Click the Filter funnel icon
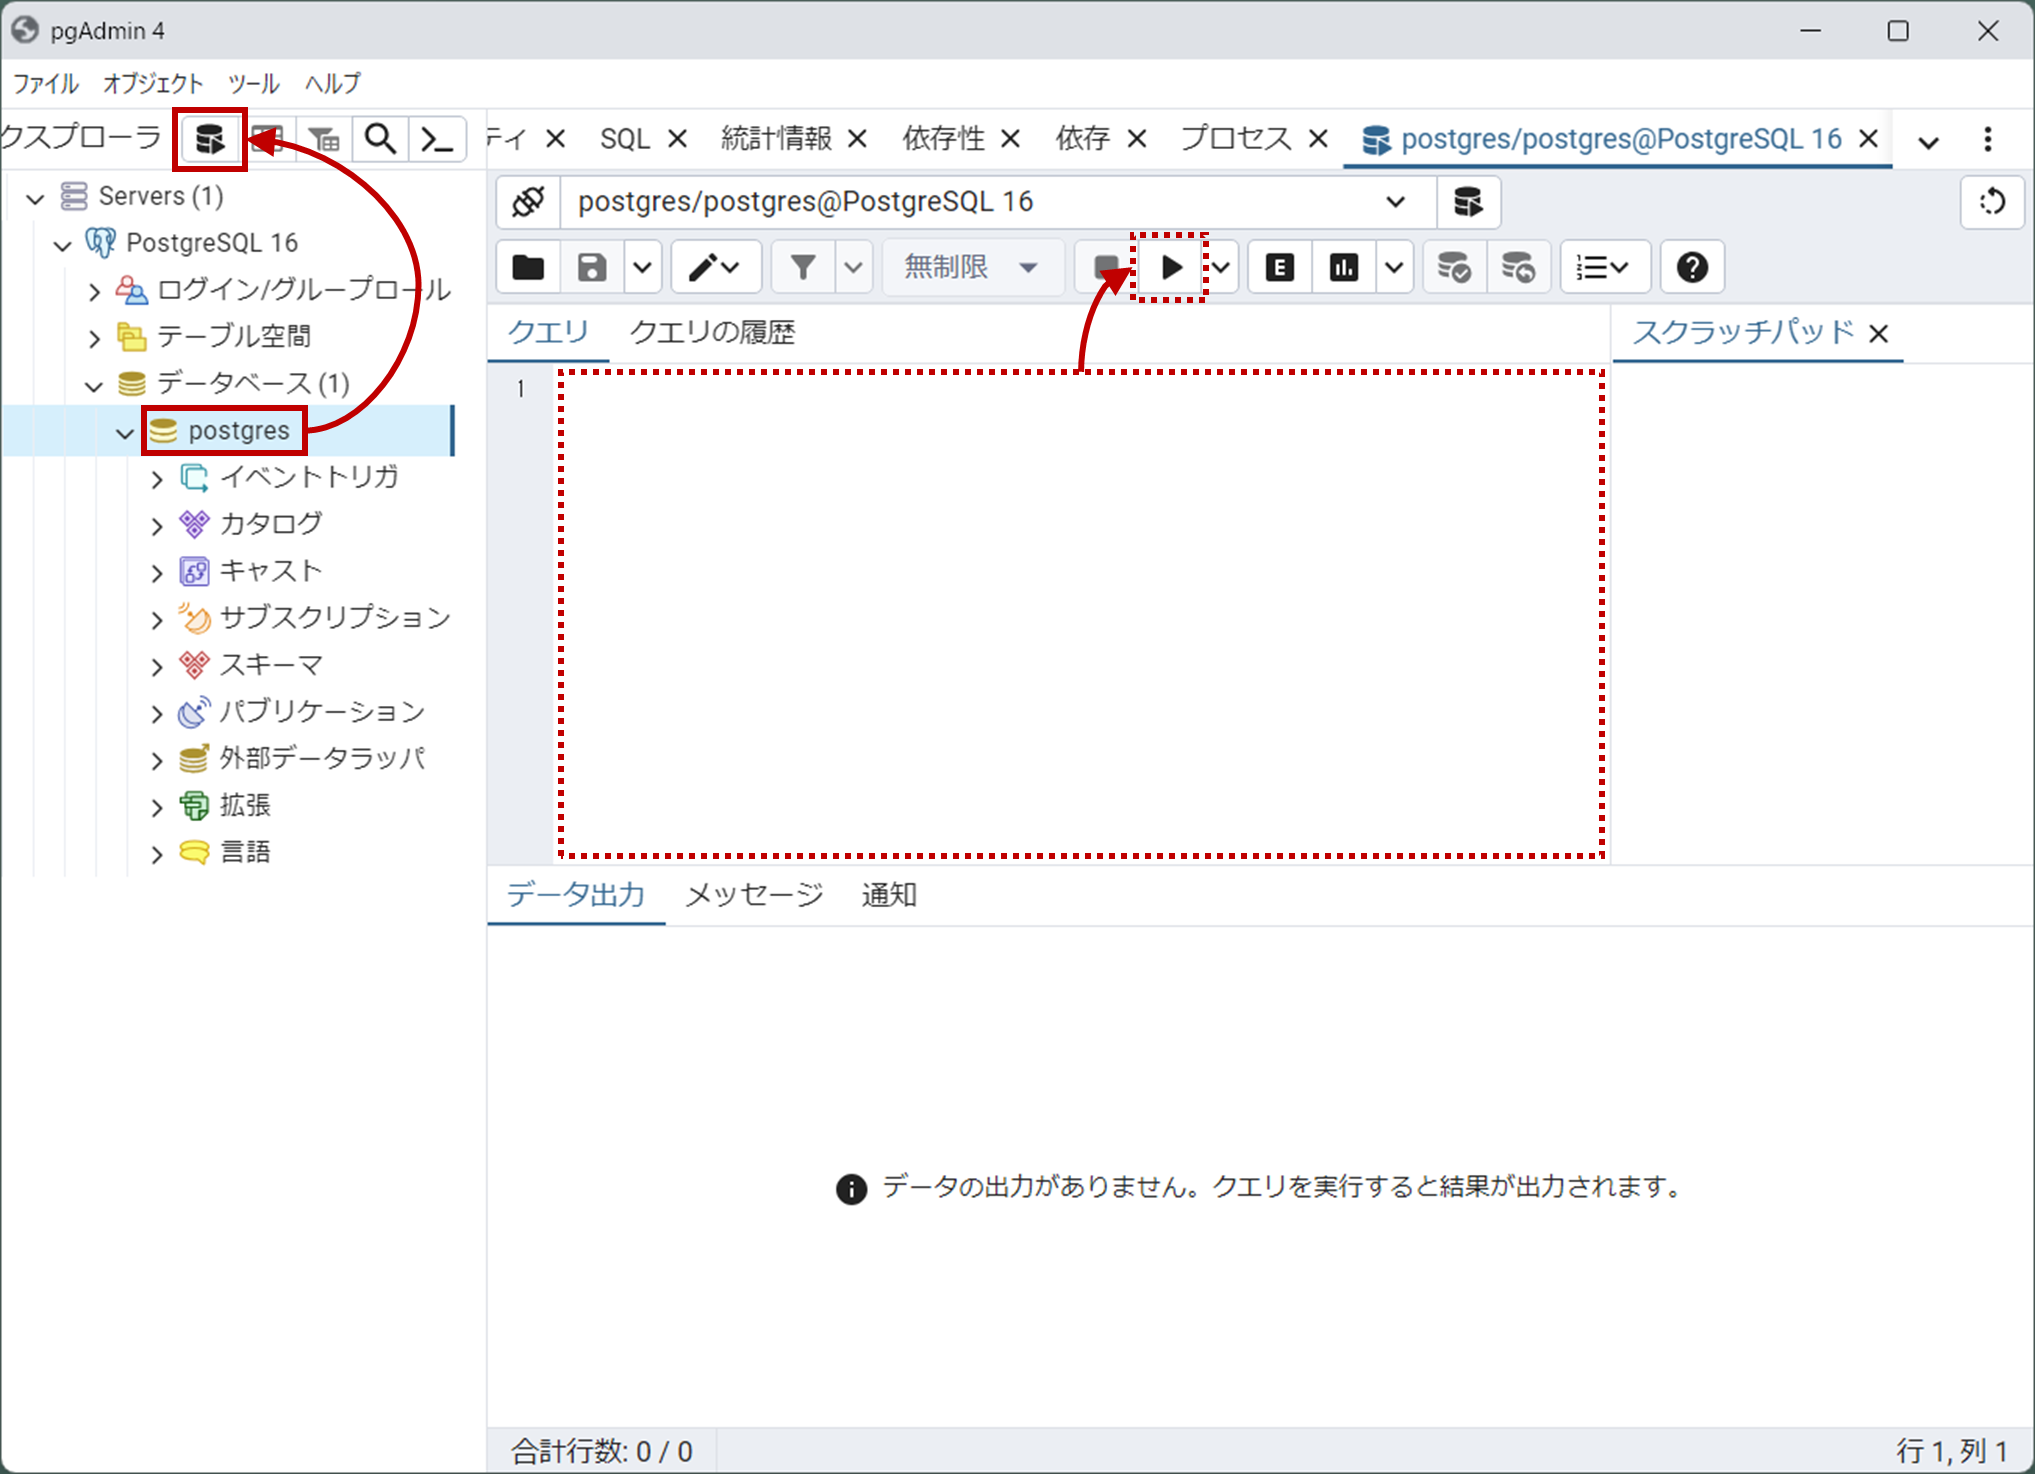This screenshot has height=1474, width=2035. (803, 267)
